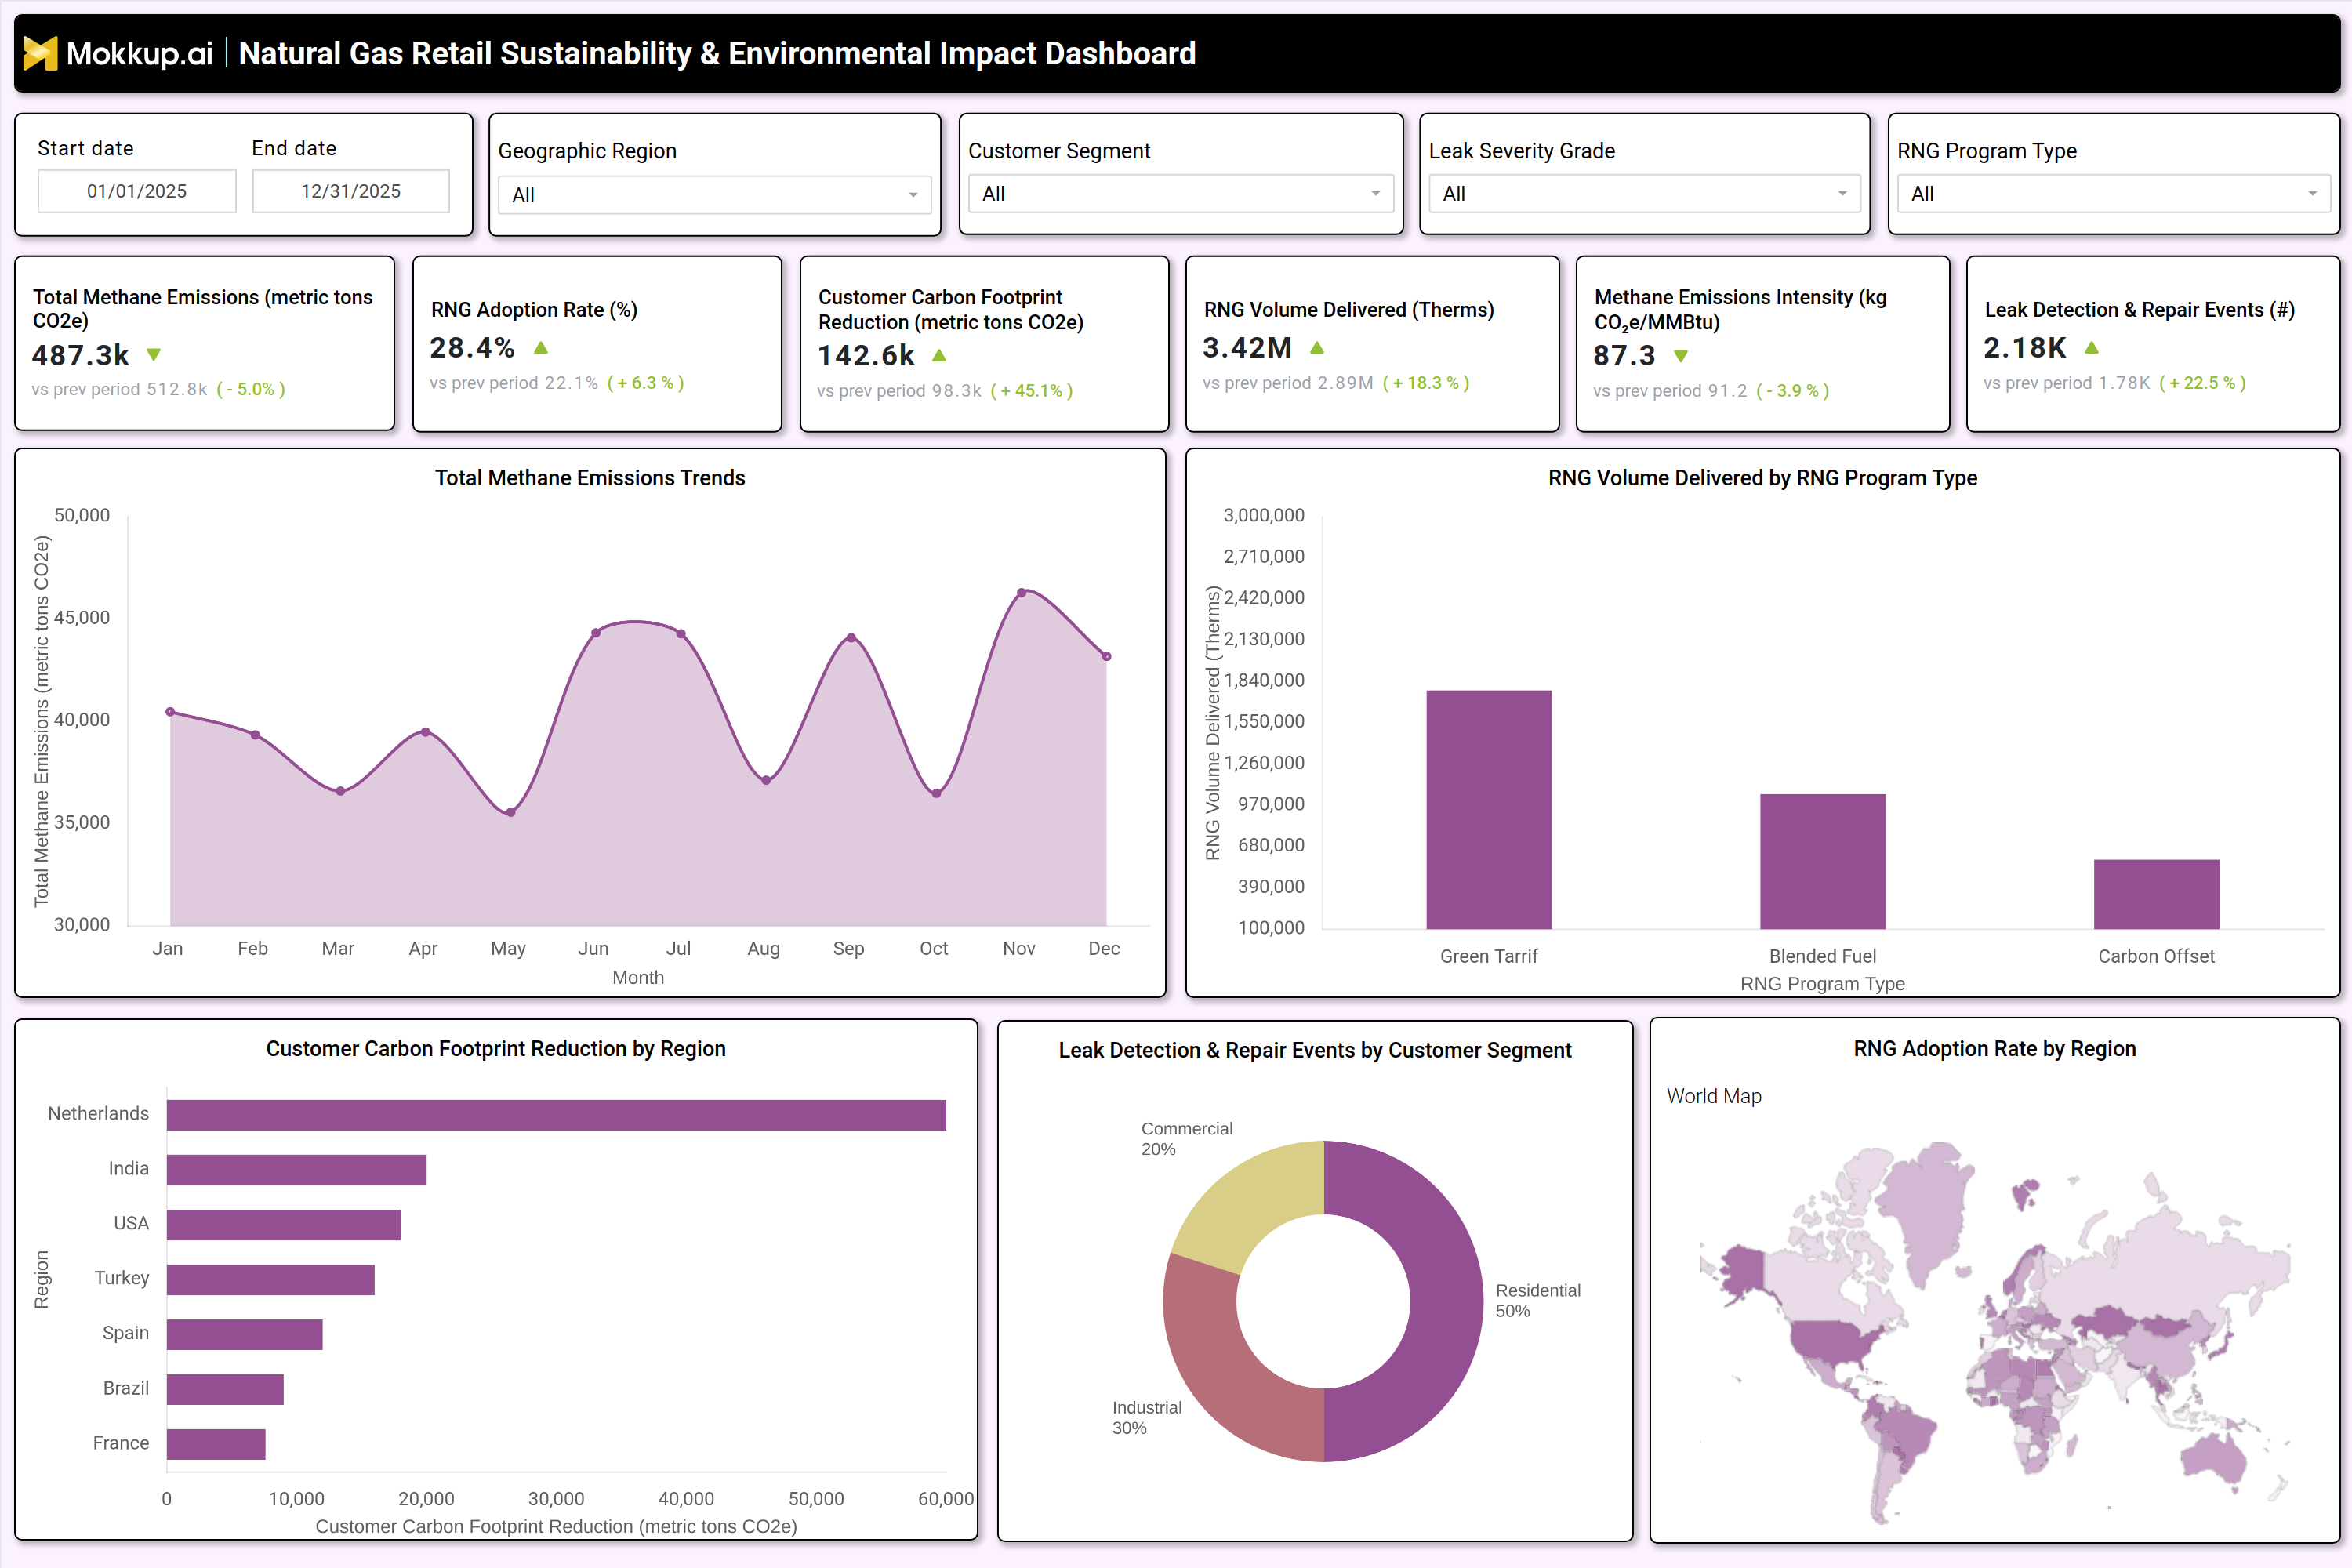The width and height of the screenshot is (2352, 1568).
Task: Click the up trend arrow beside 28.4%
Action: tap(541, 348)
